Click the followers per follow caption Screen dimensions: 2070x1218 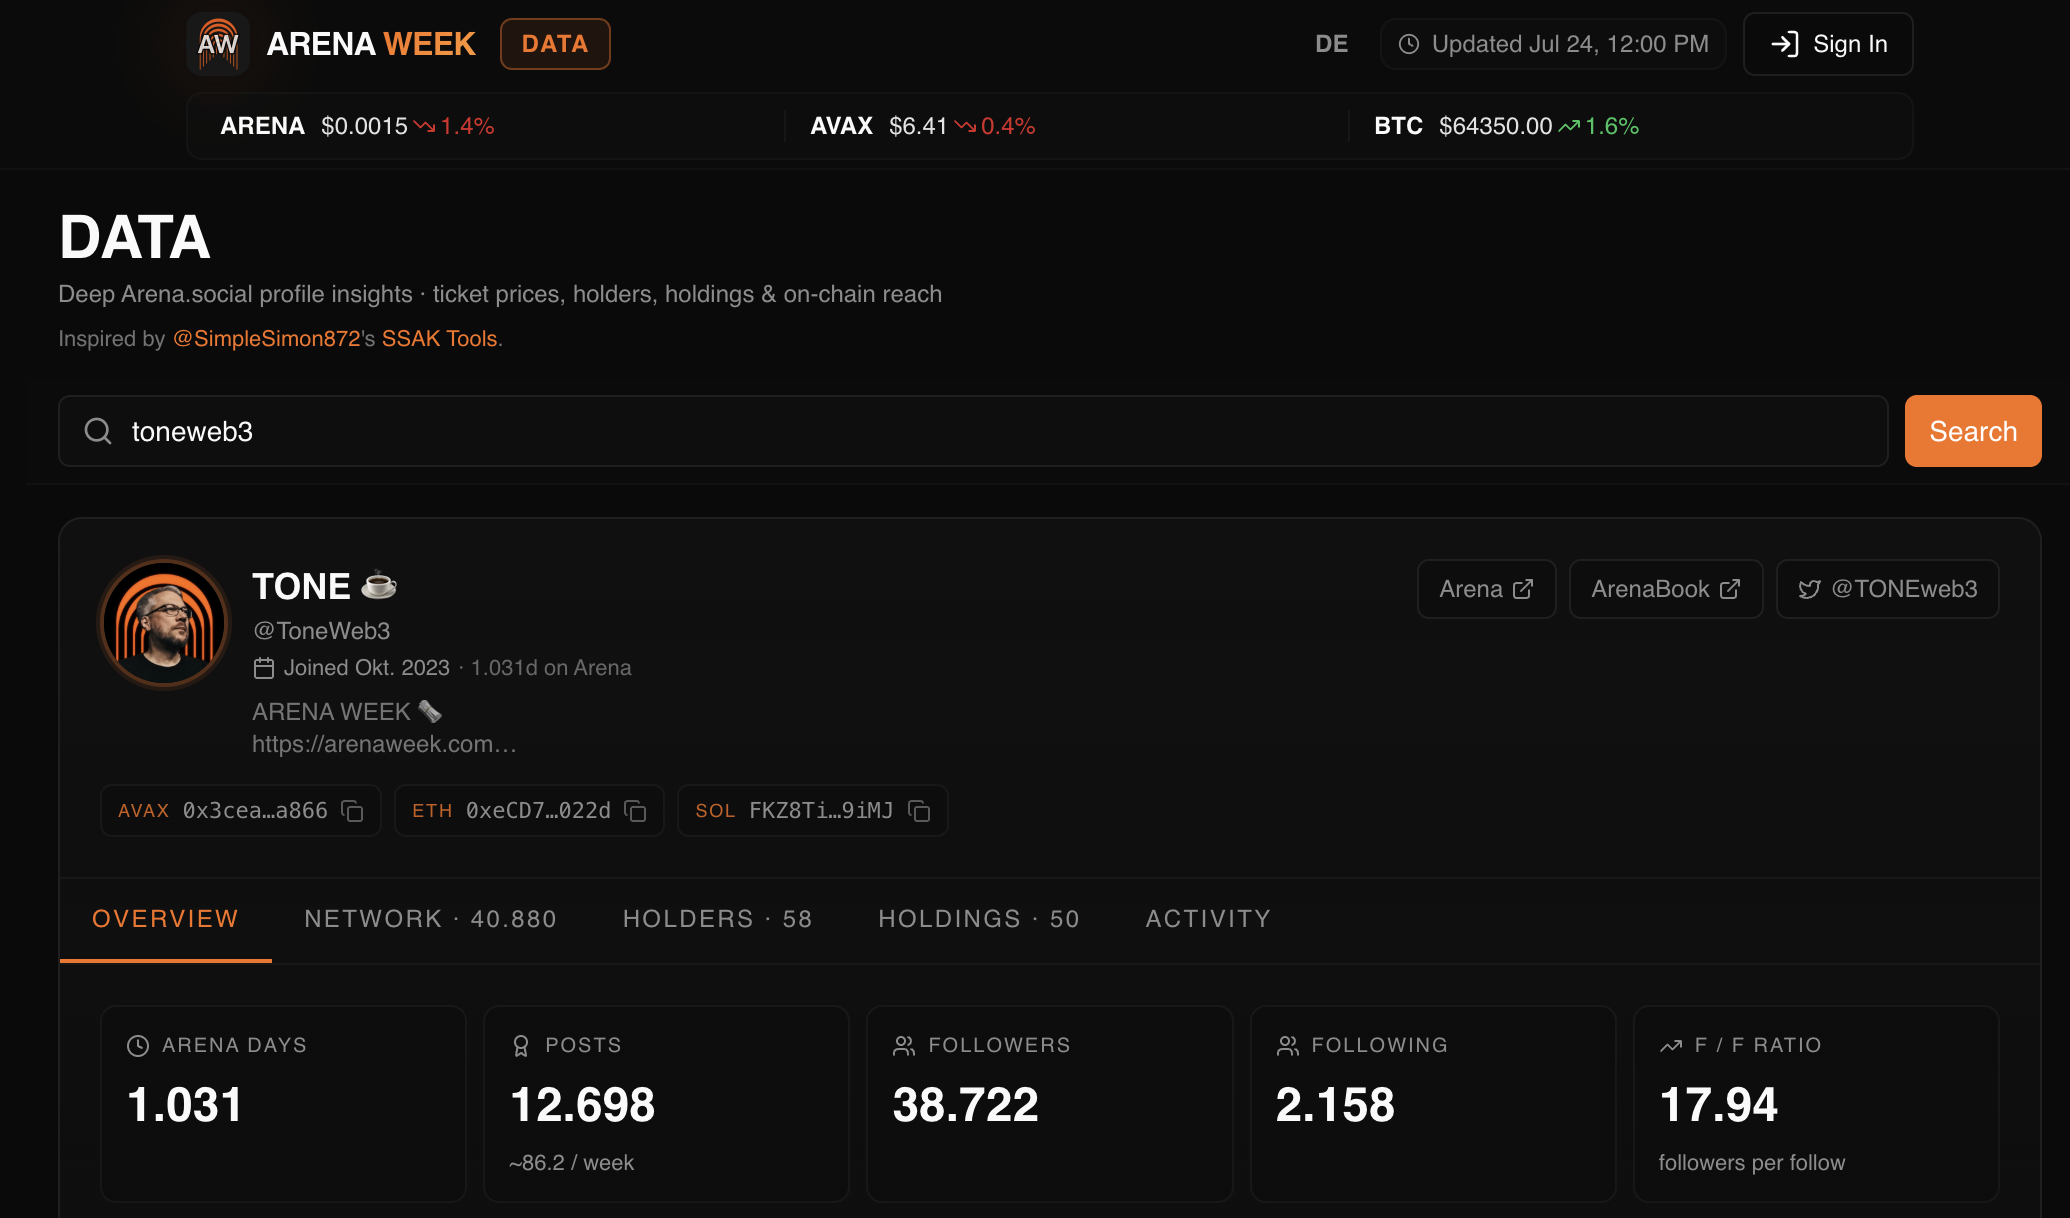pyautogui.click(x=1752, y=1163)
